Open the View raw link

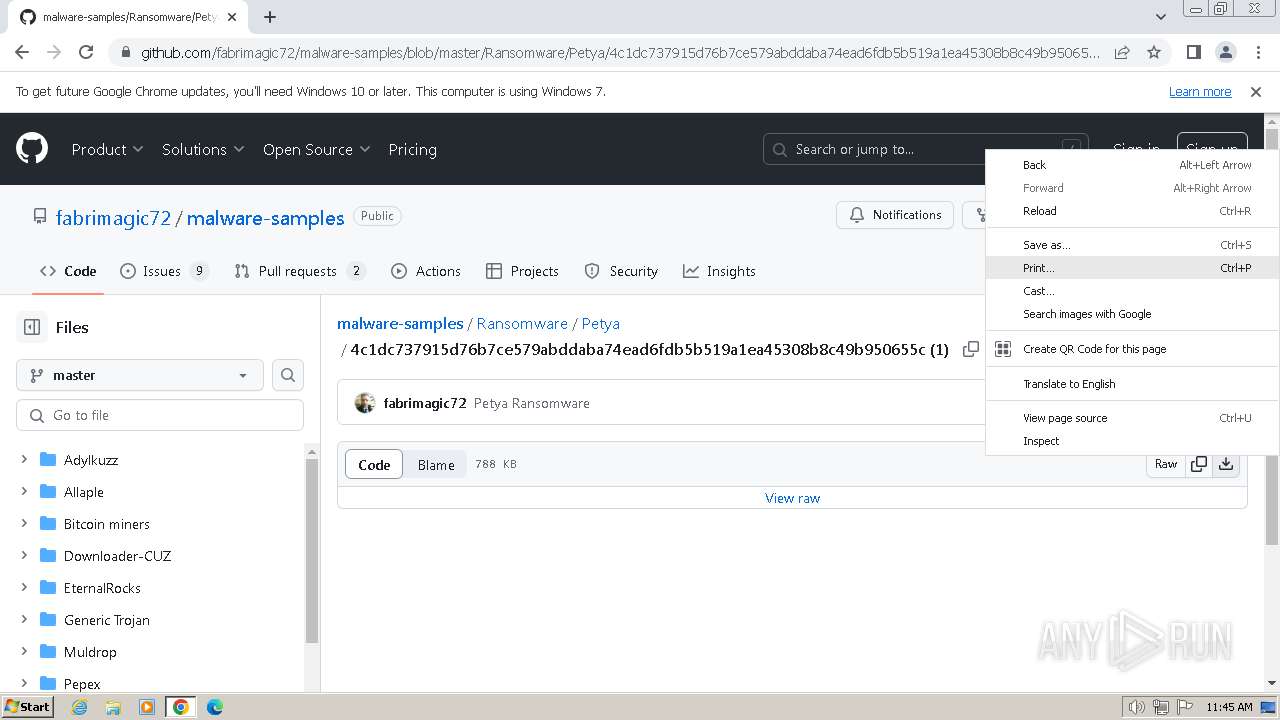pos(792,498)
